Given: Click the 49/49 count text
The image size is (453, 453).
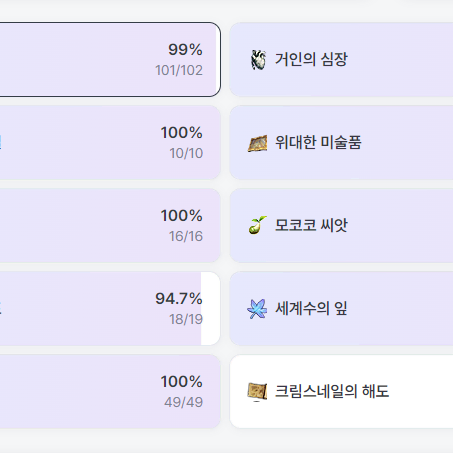Looking at the screenshot, I should (184, 402).
